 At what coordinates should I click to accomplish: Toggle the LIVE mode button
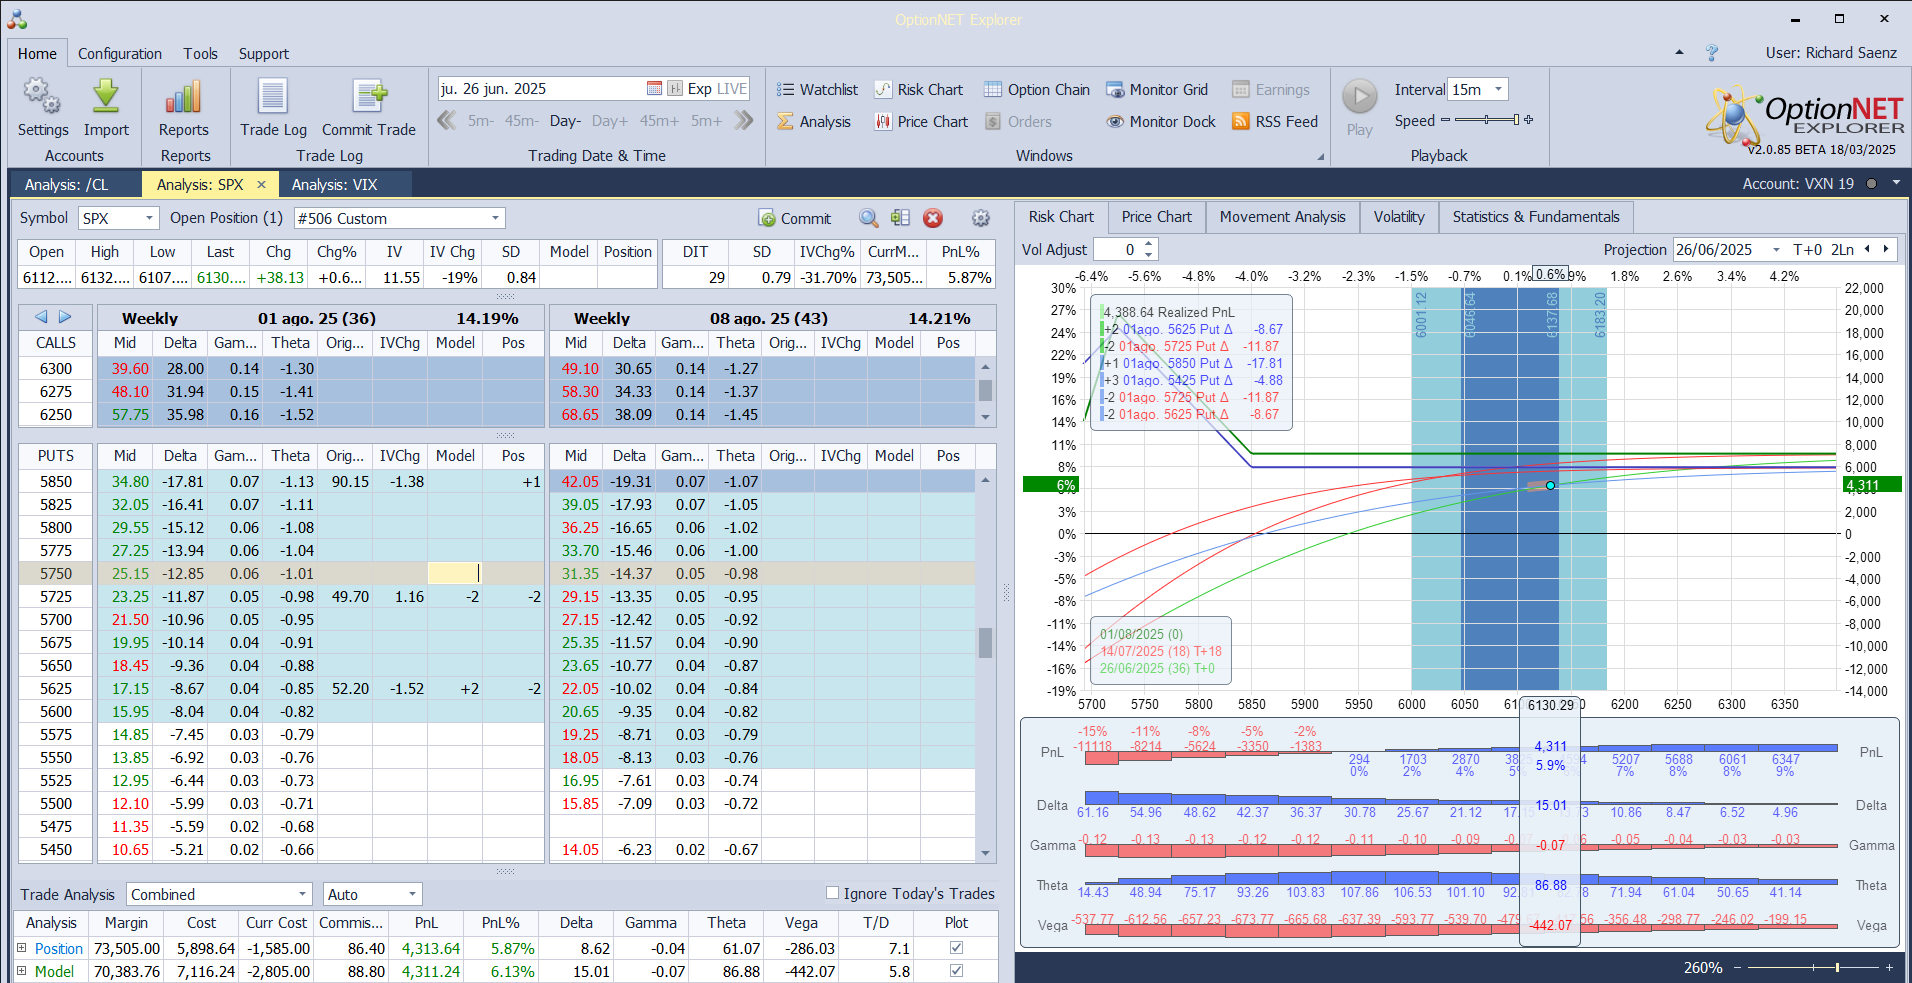[732, 89]
